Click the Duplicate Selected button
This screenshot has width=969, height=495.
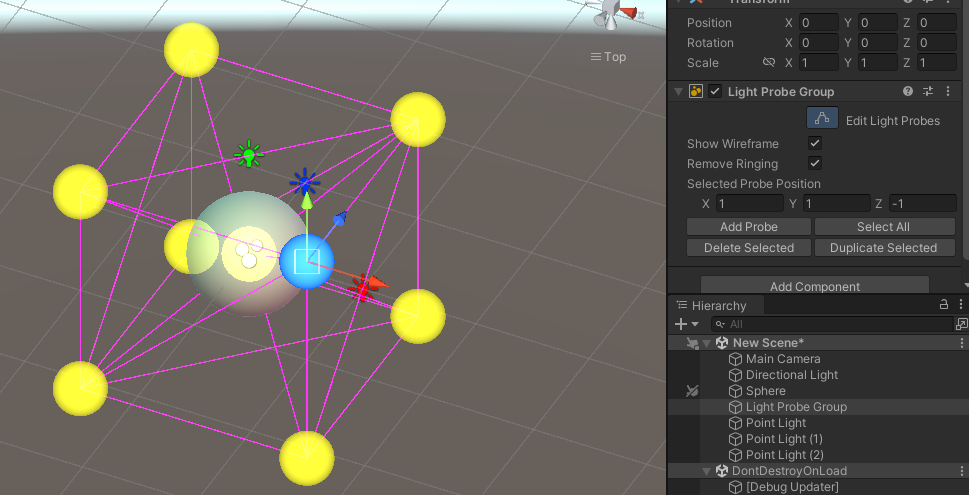point(884,248)
